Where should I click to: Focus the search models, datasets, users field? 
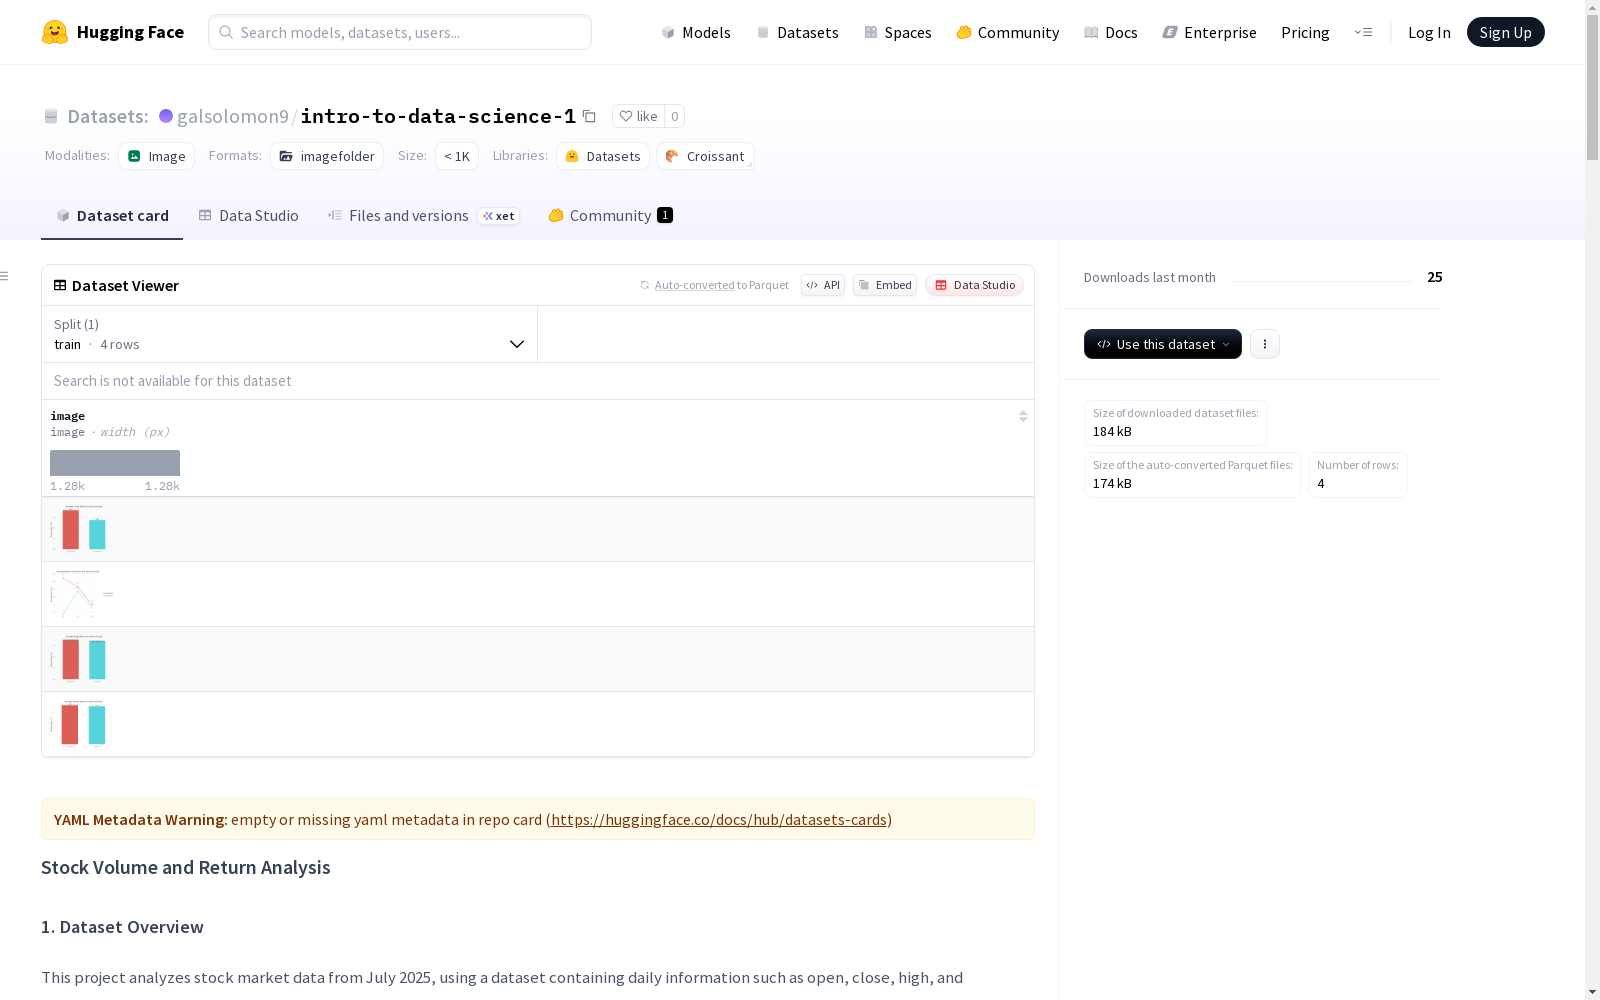pos(400,32)
